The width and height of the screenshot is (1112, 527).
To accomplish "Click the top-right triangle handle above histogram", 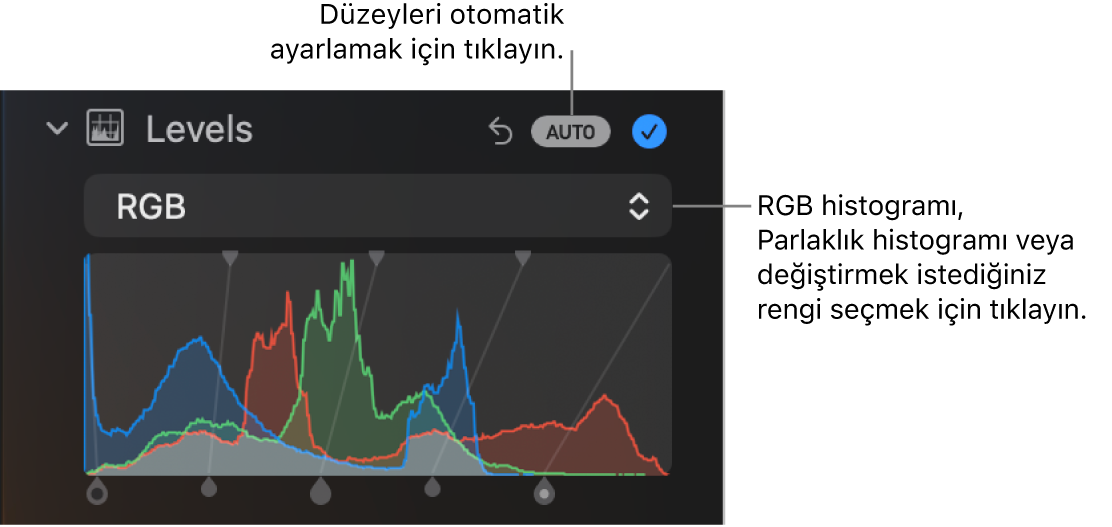I will [523, 257].
